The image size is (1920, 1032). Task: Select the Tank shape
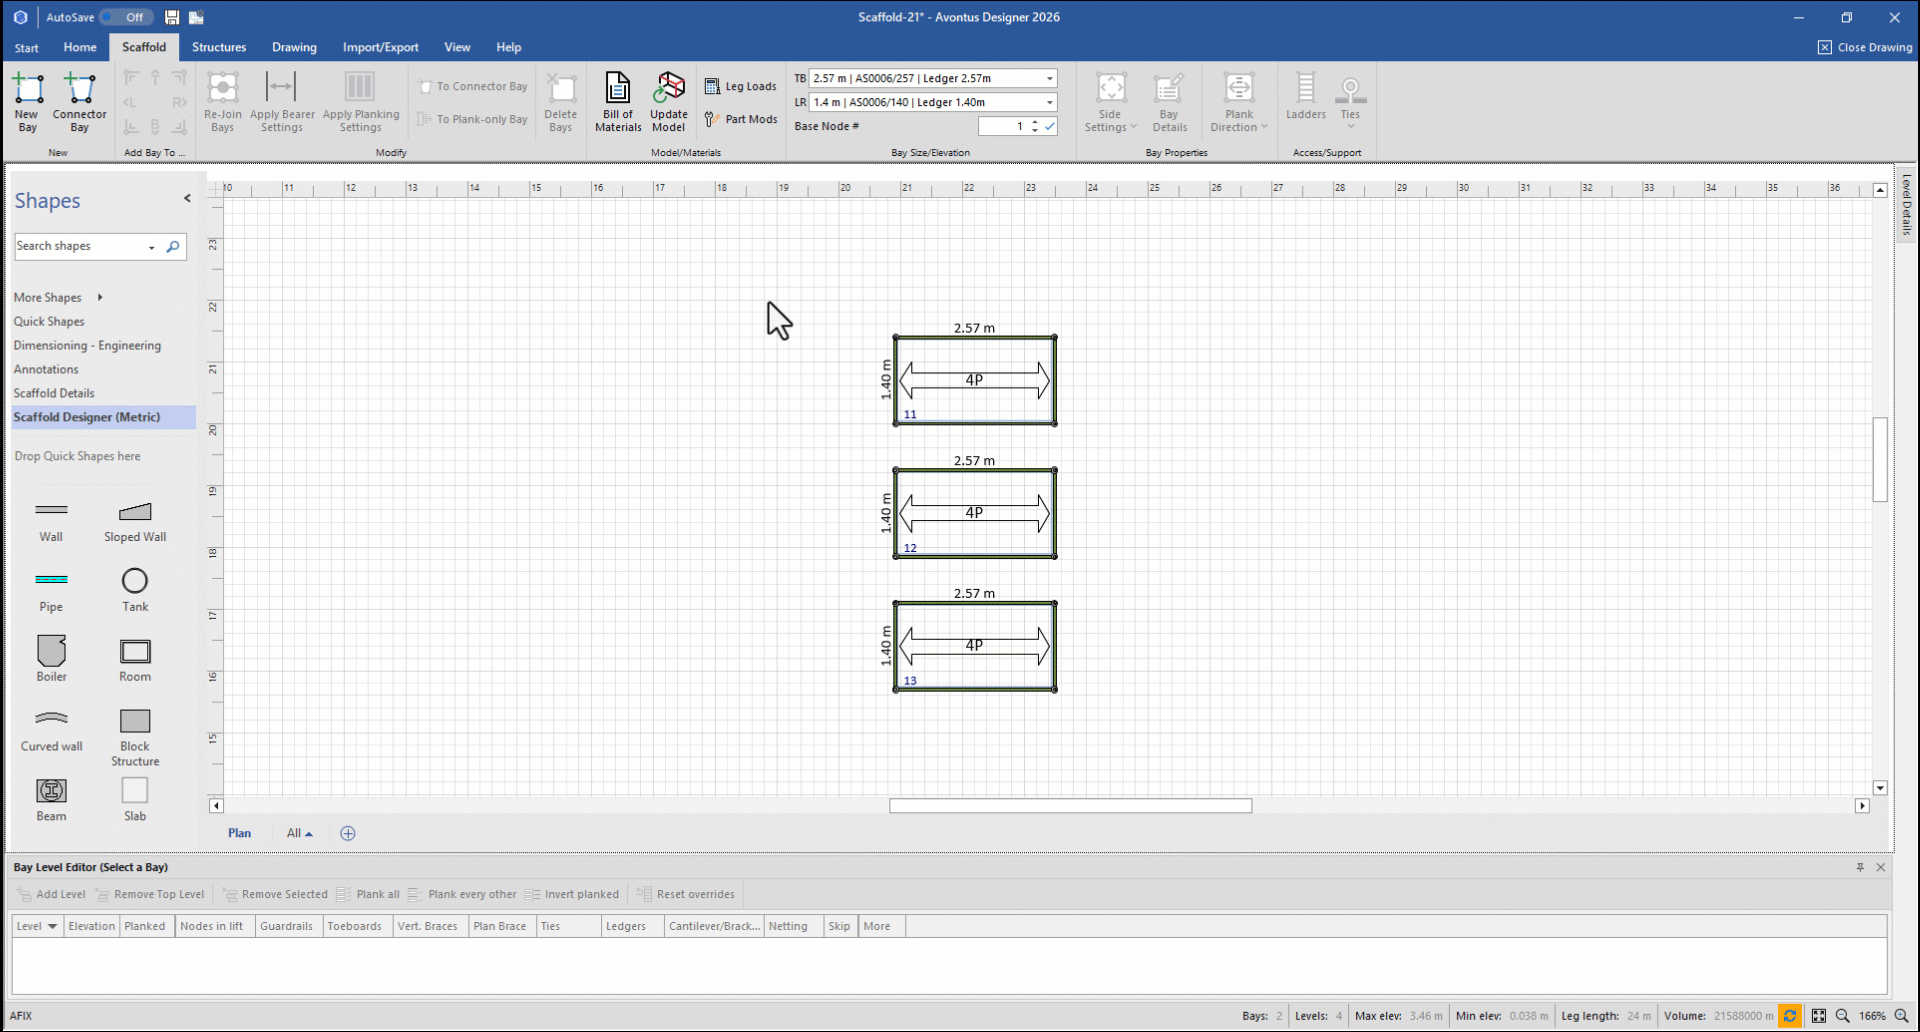pyautogui.click(x=135, y=590)
